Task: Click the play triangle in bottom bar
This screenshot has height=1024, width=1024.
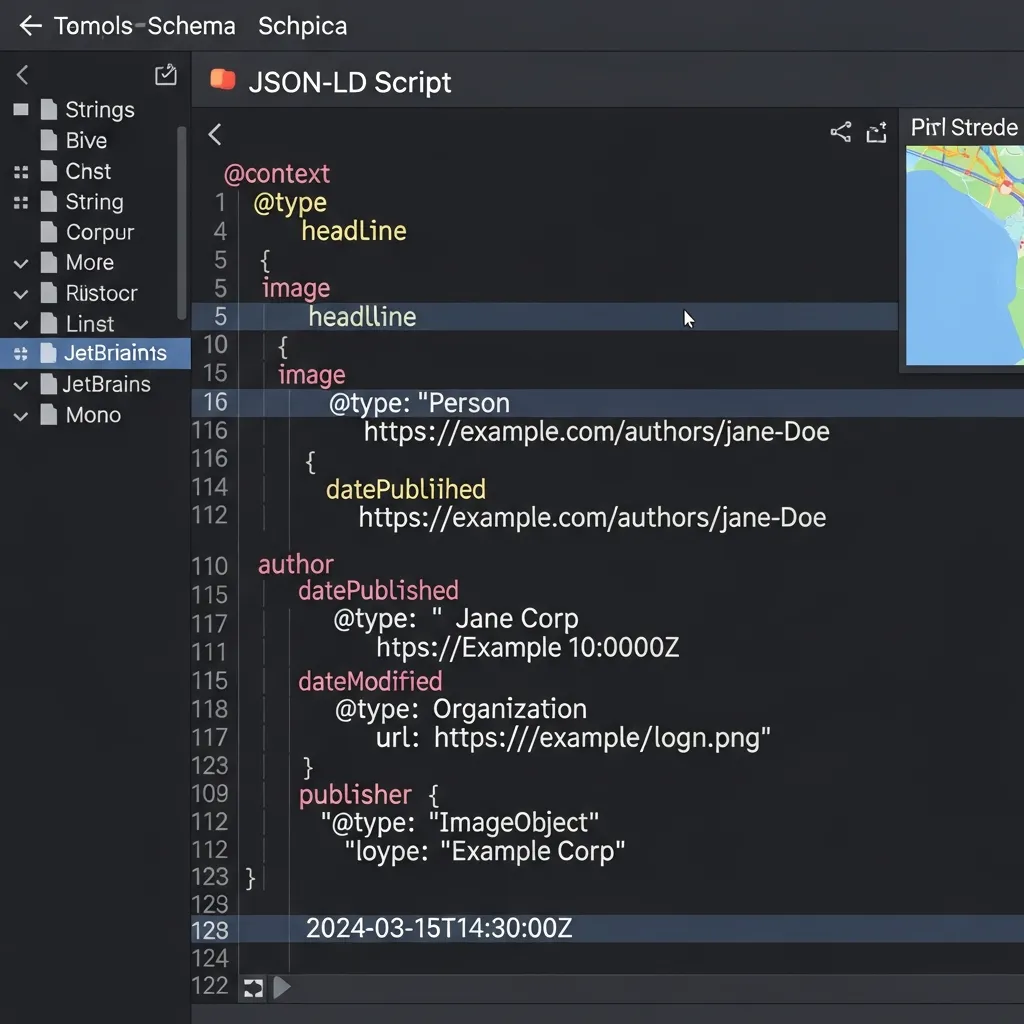Action: coord(282,988)
